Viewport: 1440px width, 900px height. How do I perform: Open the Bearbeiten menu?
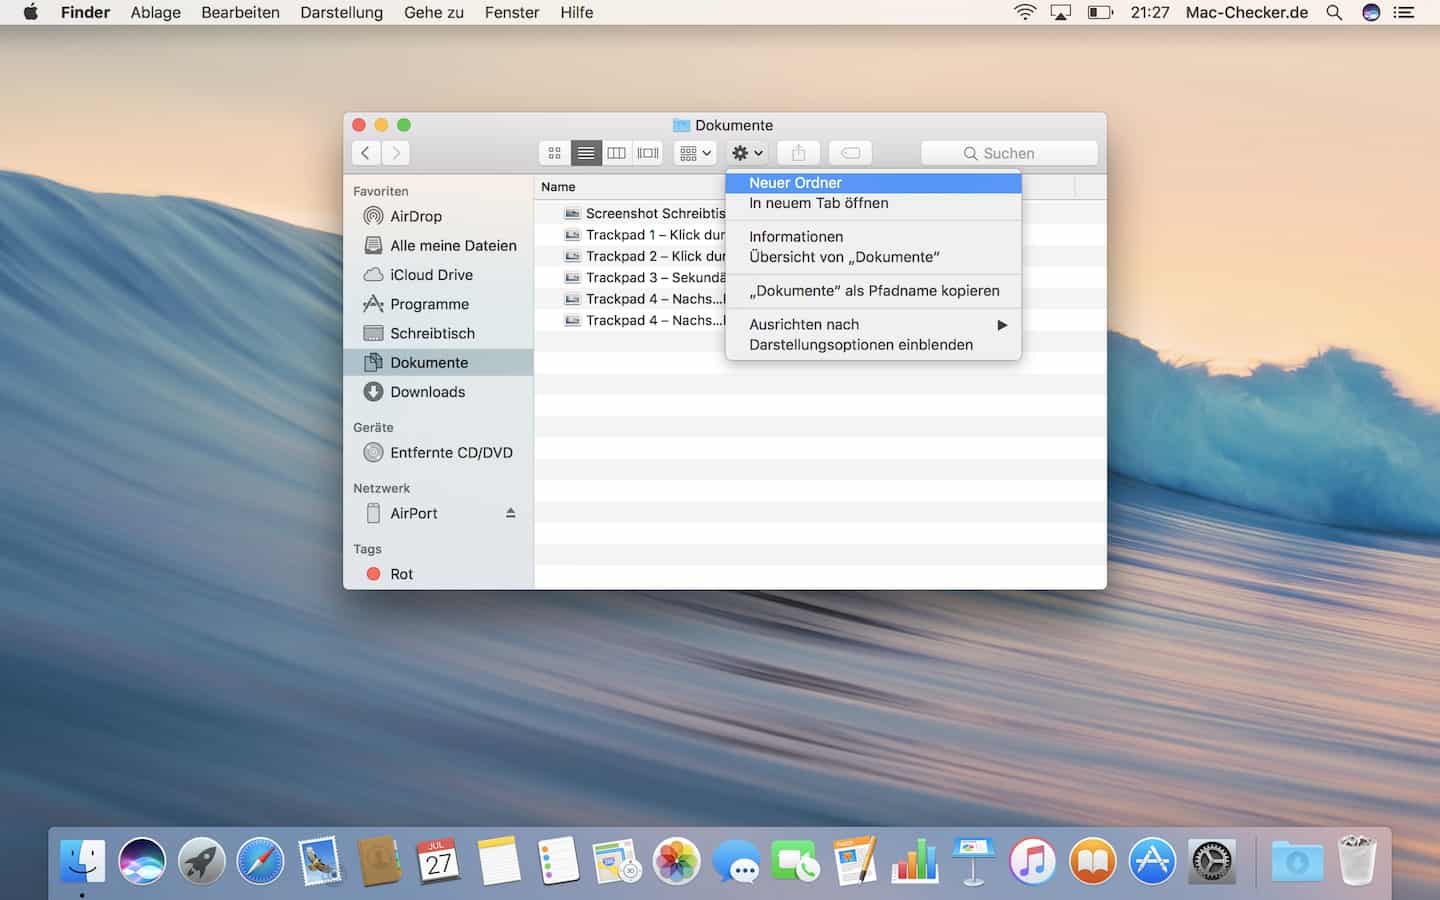pyautogui.click(x=240, y=12)
